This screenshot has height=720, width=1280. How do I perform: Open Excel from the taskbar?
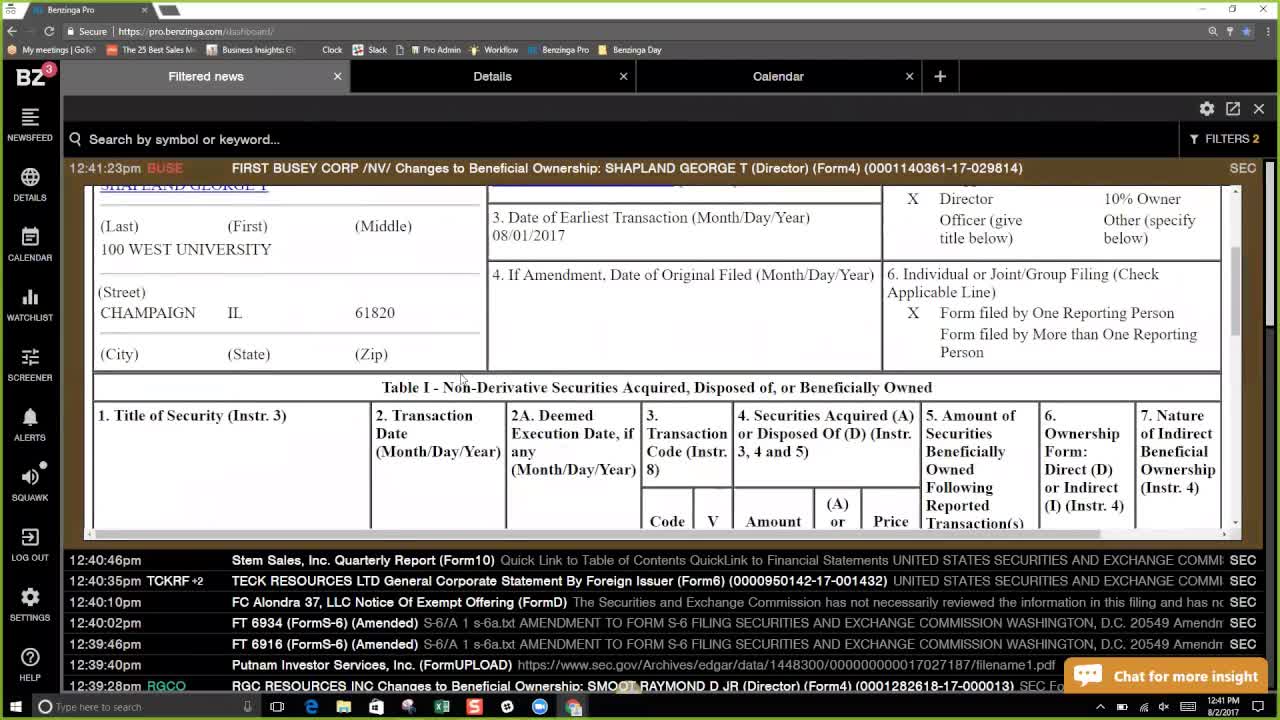coord(442,707)
